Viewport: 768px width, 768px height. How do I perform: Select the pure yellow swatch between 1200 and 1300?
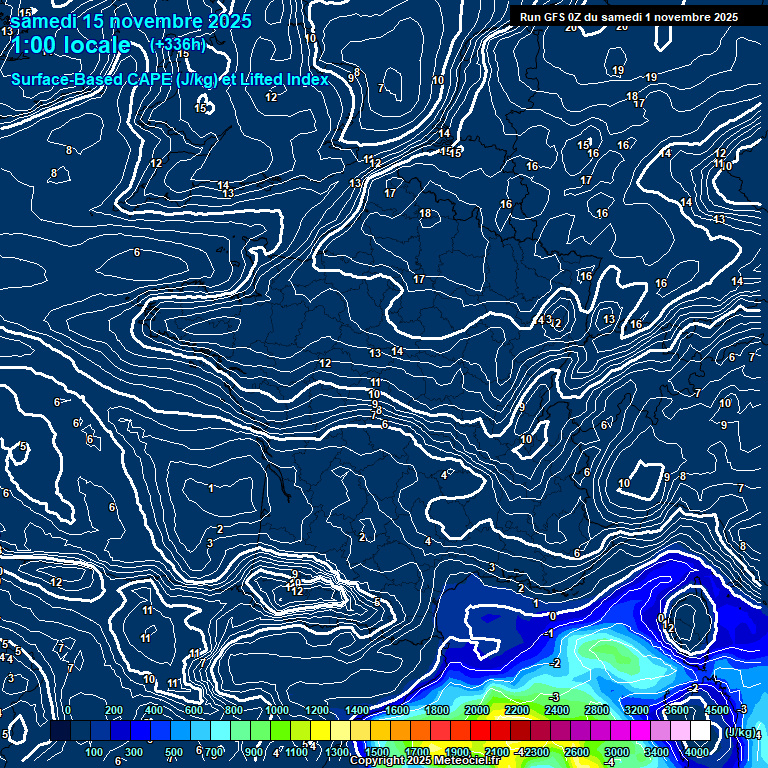point(320,730)
